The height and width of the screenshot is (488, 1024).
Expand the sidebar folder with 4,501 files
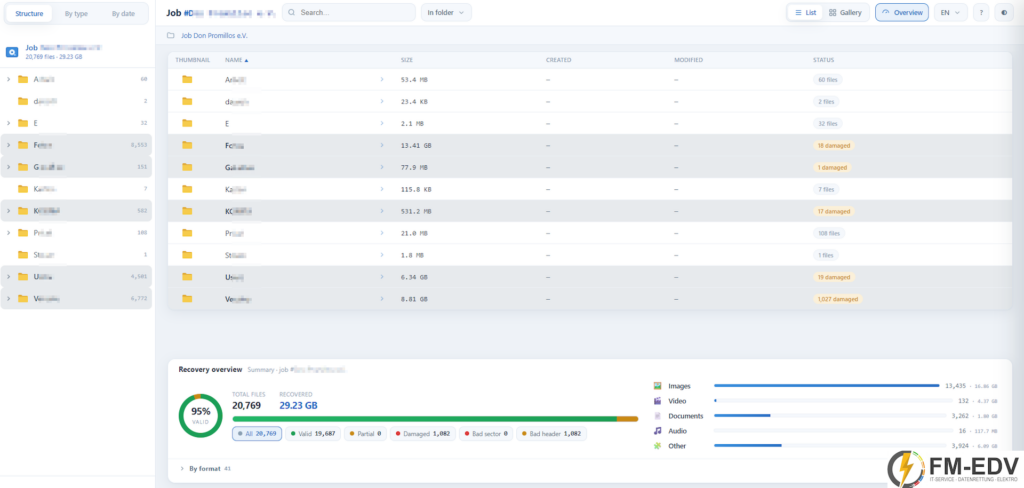pos(8,277)
